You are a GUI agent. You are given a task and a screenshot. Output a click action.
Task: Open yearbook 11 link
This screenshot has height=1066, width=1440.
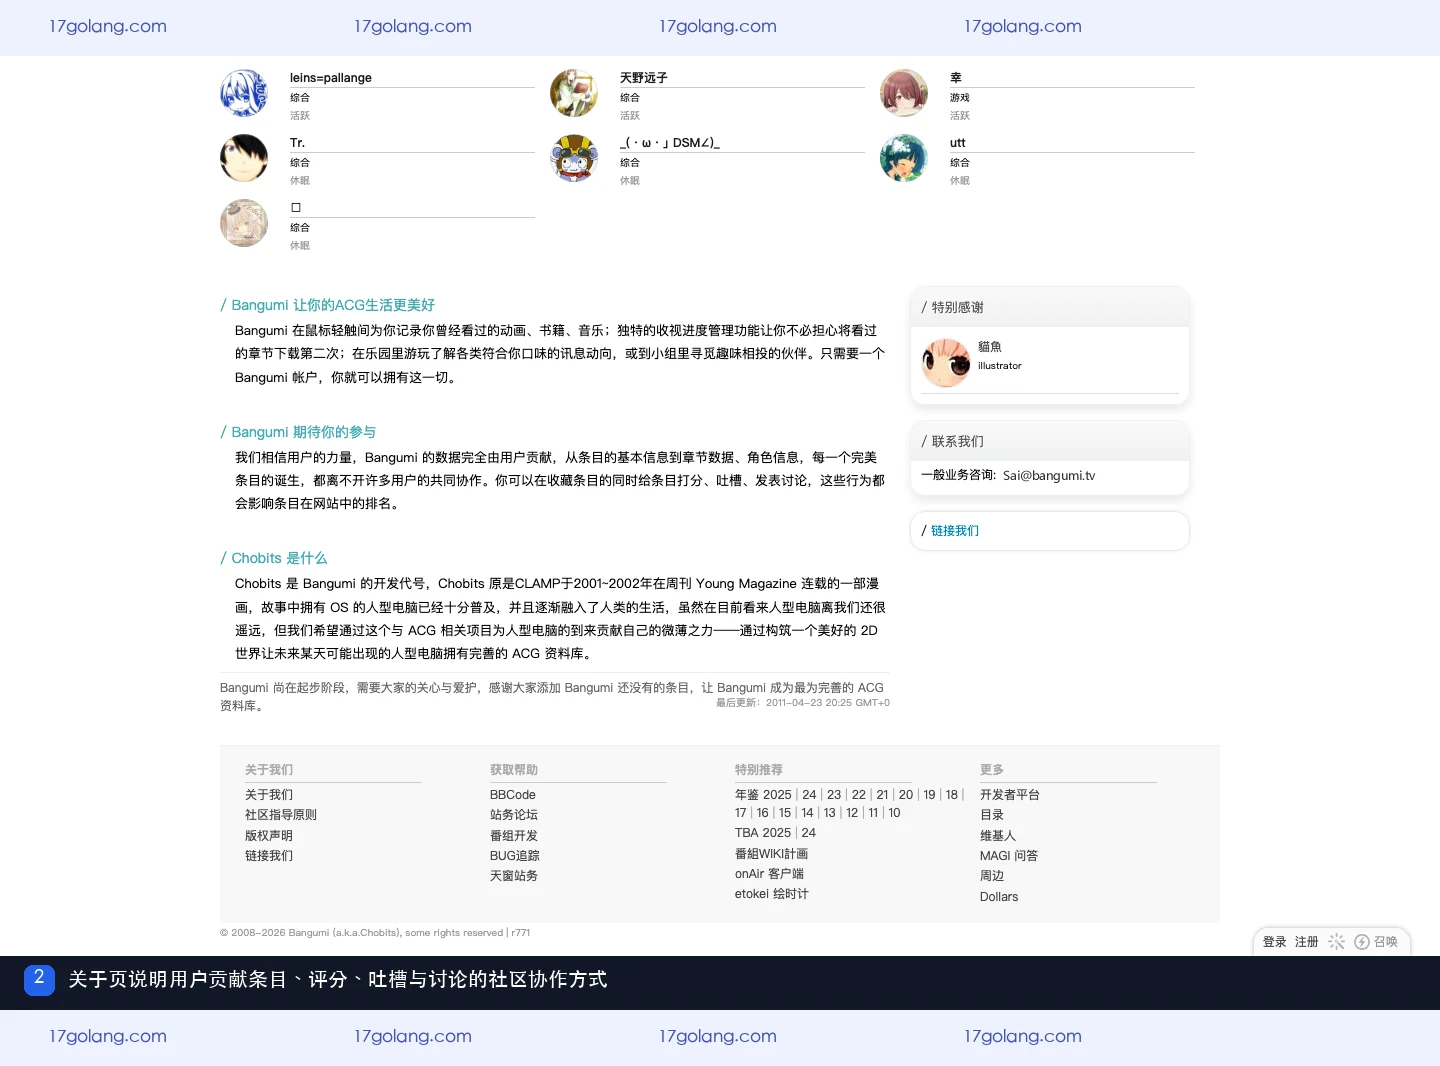(873, 813)
